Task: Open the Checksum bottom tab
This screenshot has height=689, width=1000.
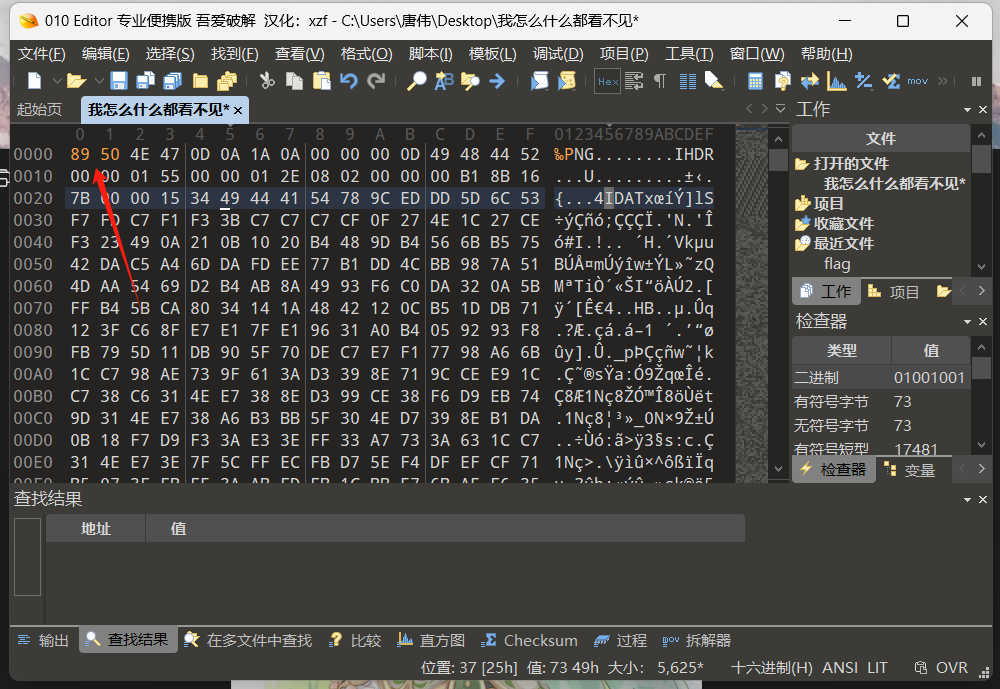Action: click(529, 640)
